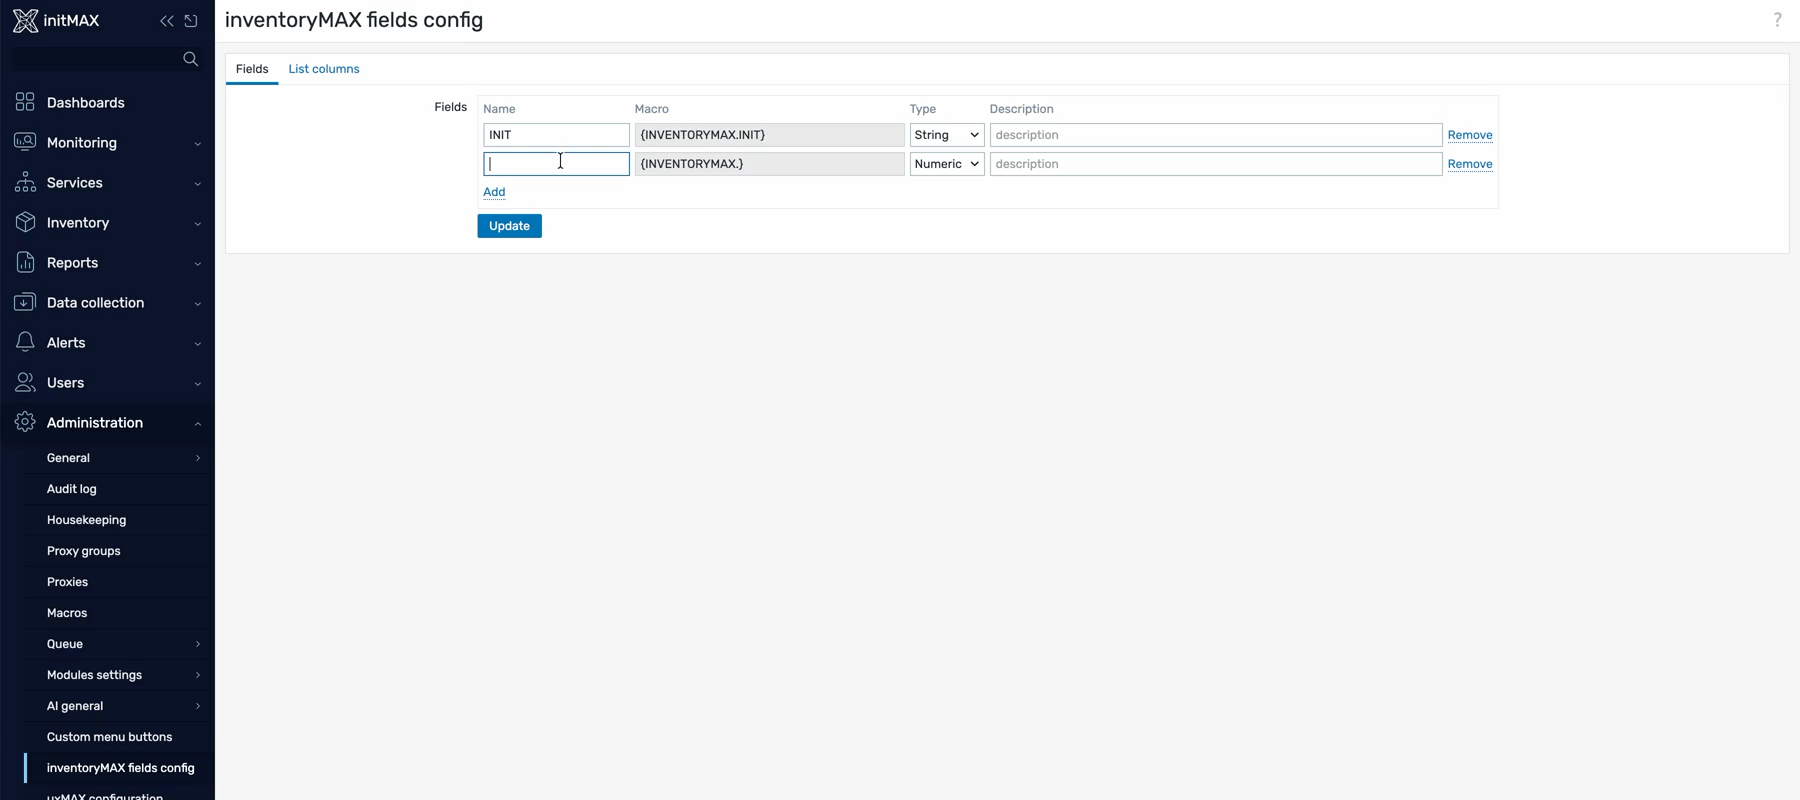Switch to the List columns tab
Image resolution: width=1800 pixels, height=800 pixels.
[324, 69]
